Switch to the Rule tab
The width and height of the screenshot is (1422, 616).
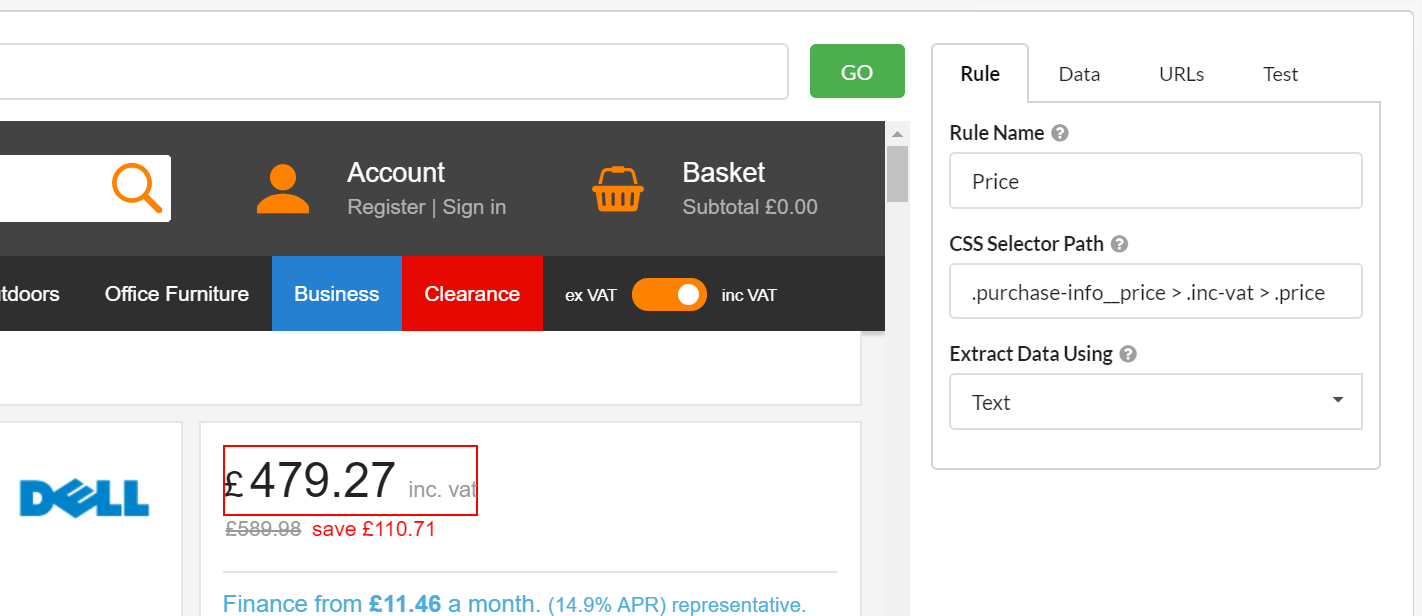click(980, 74)
